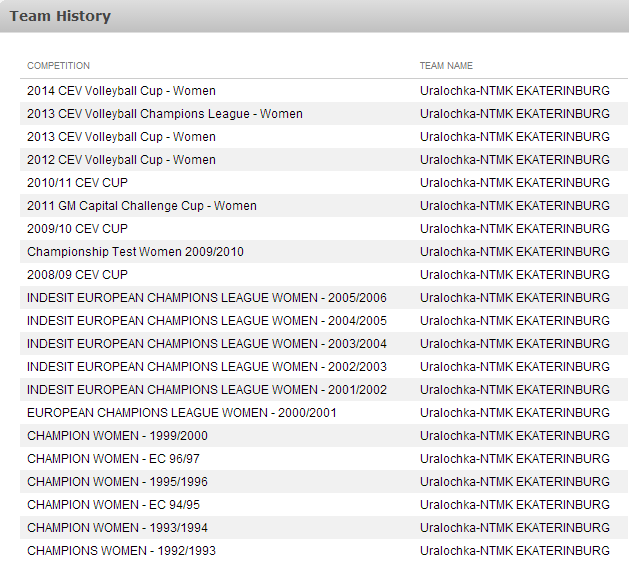Select Championship Test Women 2009/2010
This screenshot has height=562, width=629.
(x=135, y=252)
